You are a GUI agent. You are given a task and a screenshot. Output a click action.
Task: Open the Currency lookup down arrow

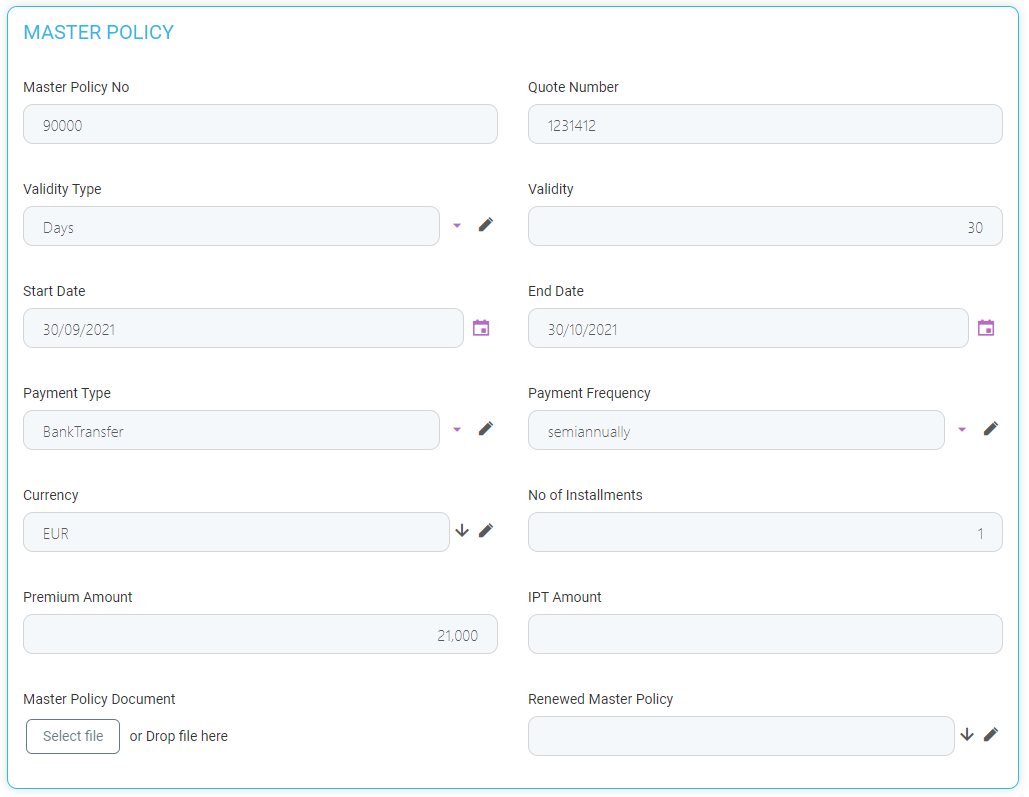click(x=462, y=531)
